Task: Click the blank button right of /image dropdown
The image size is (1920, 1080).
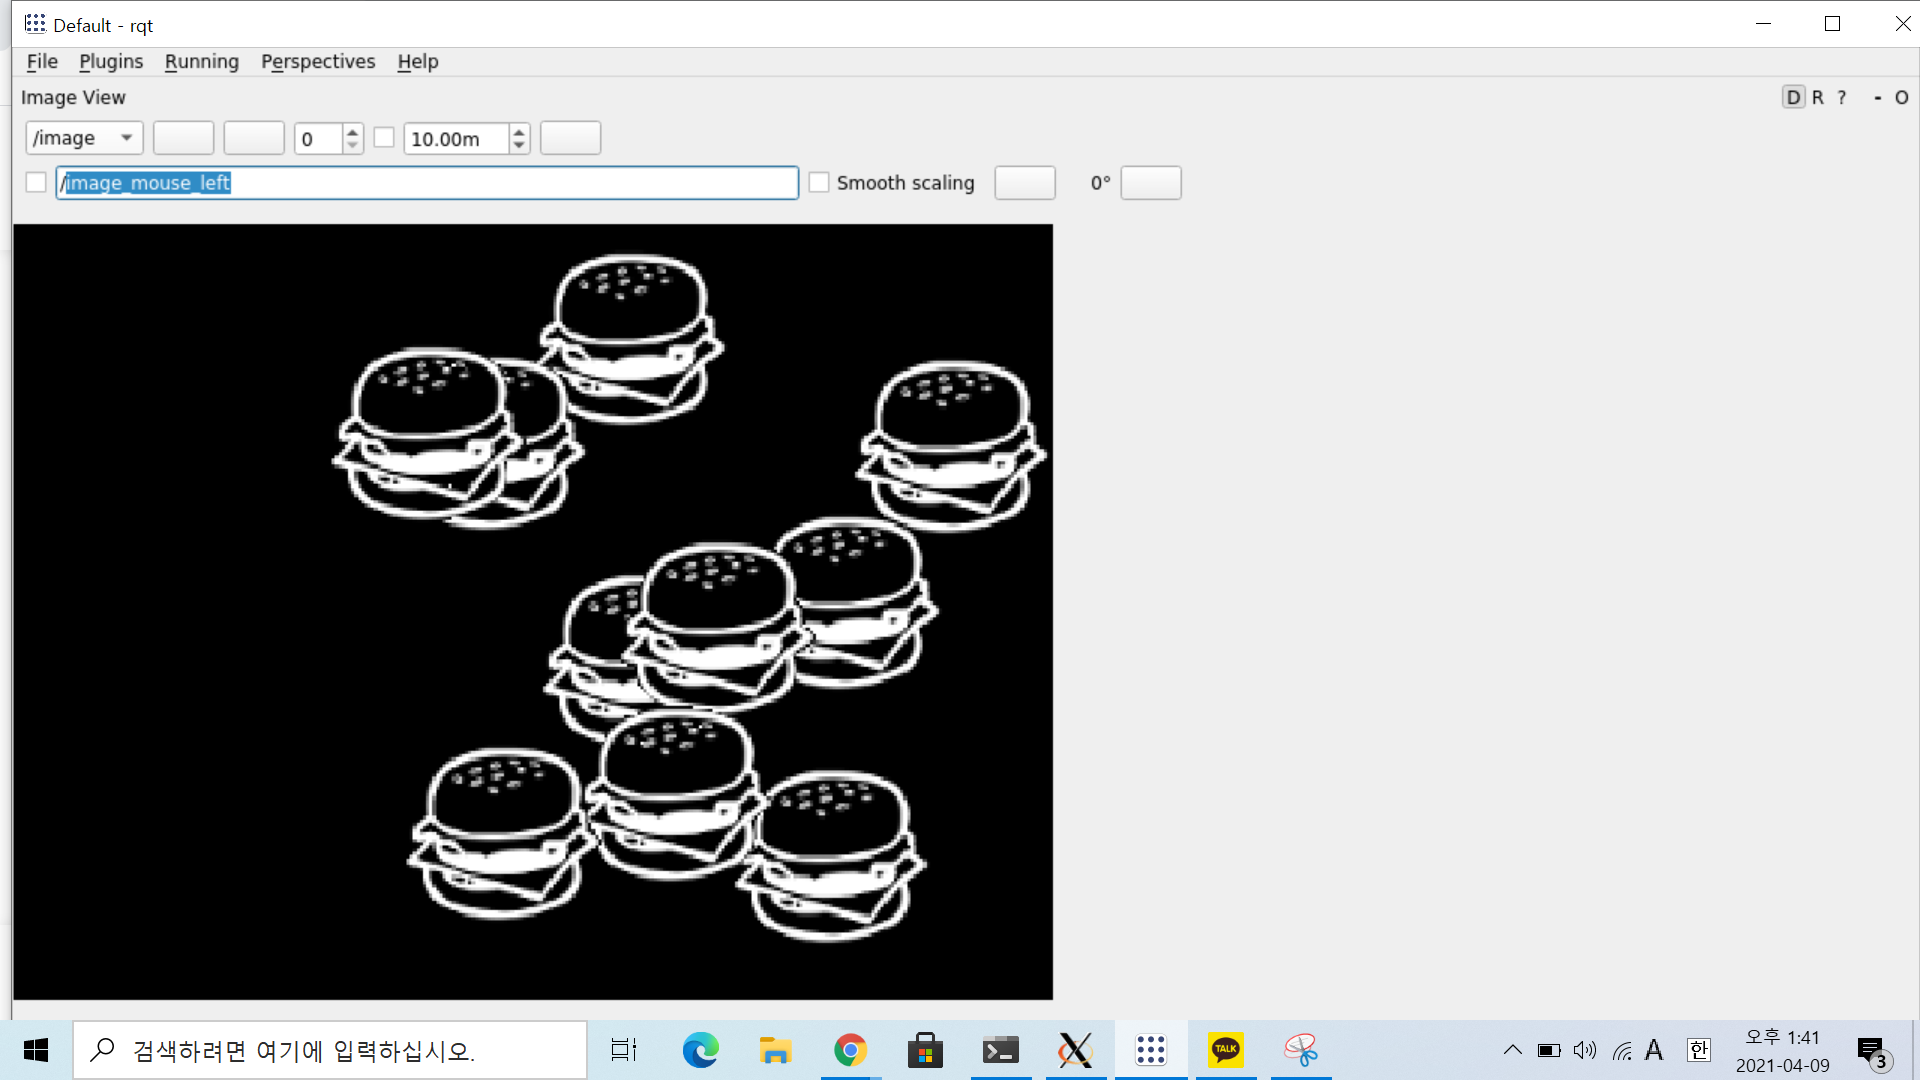Action: tap(183, 138)
